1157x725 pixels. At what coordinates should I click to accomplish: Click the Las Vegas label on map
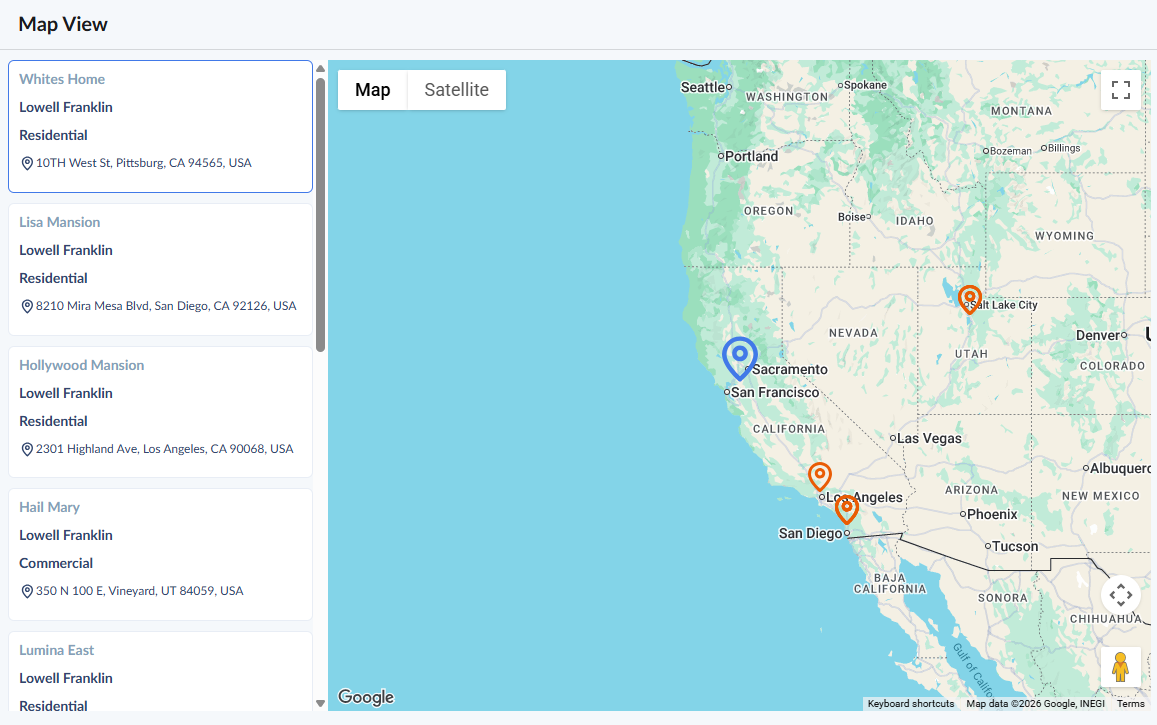(x=929, y=438)
